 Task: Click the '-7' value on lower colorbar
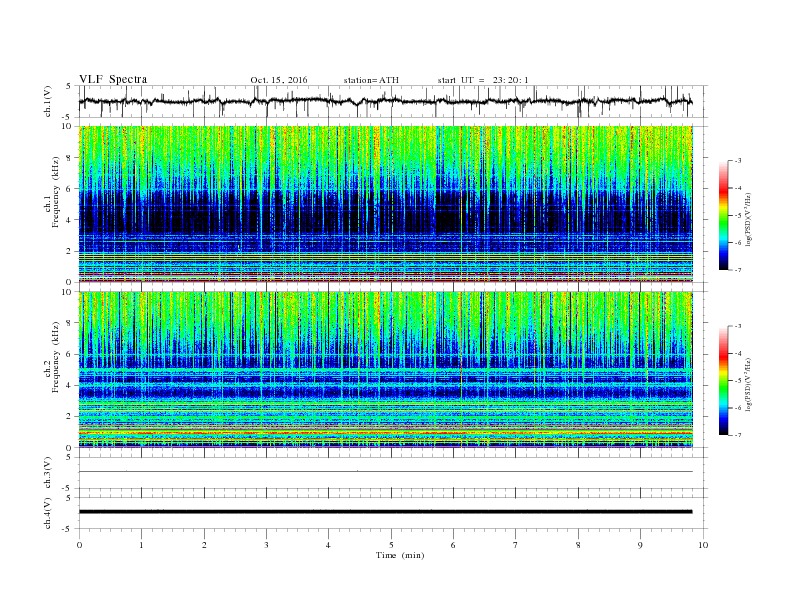click(x=738, y=435)
